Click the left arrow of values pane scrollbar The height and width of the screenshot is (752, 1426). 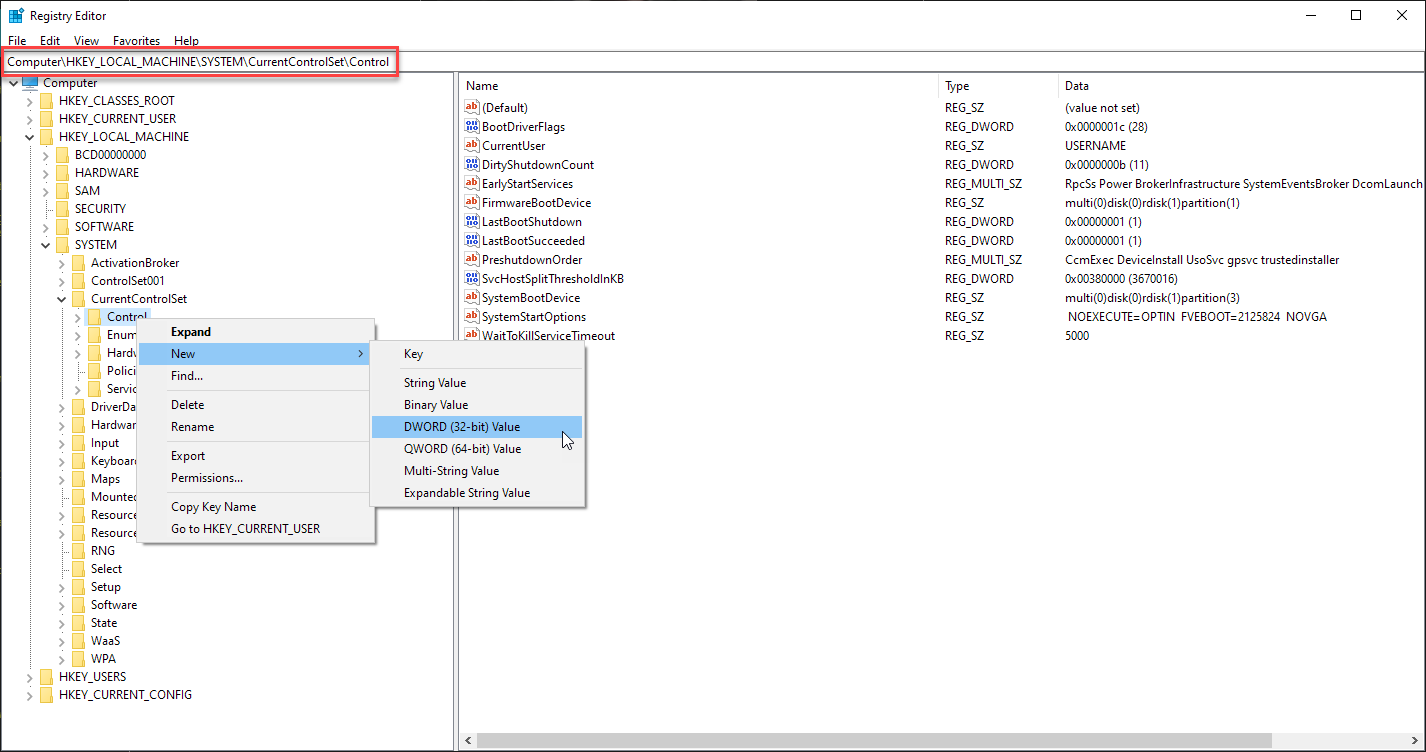[x=467, y=741]
